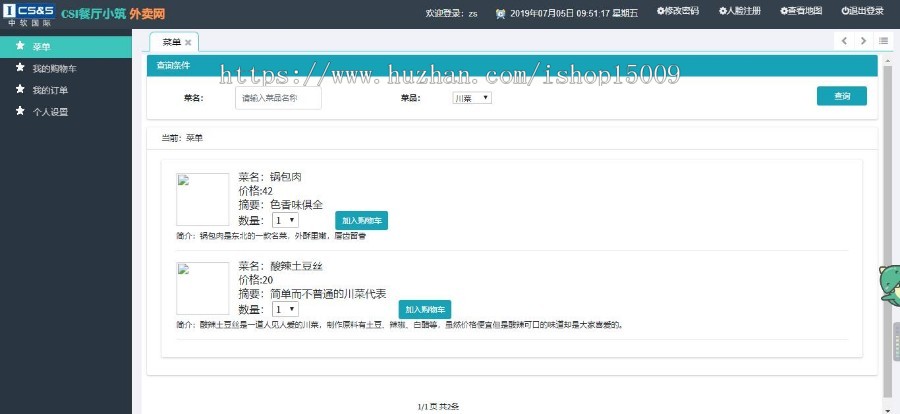Click the star icon beside 个人设置
The width and height of the screenshot is (900, 414).
[x=20, y=111]
